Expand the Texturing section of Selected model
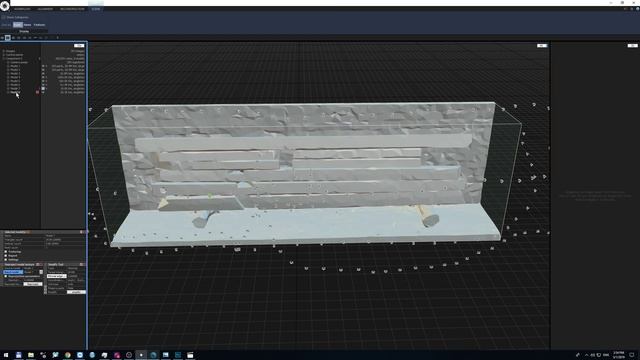The height and width of the screenshot is (360, 640). [x=6, y=252]
